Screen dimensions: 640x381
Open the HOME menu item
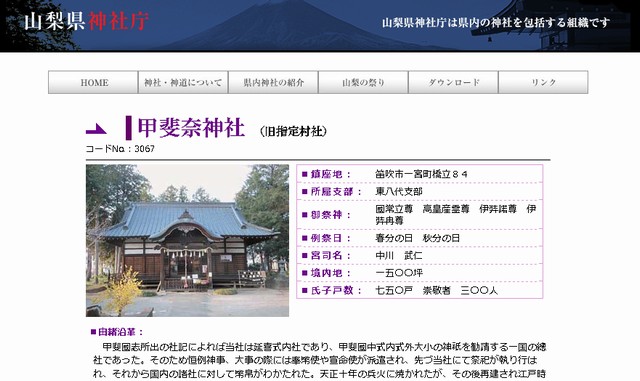tap(93, 82)
